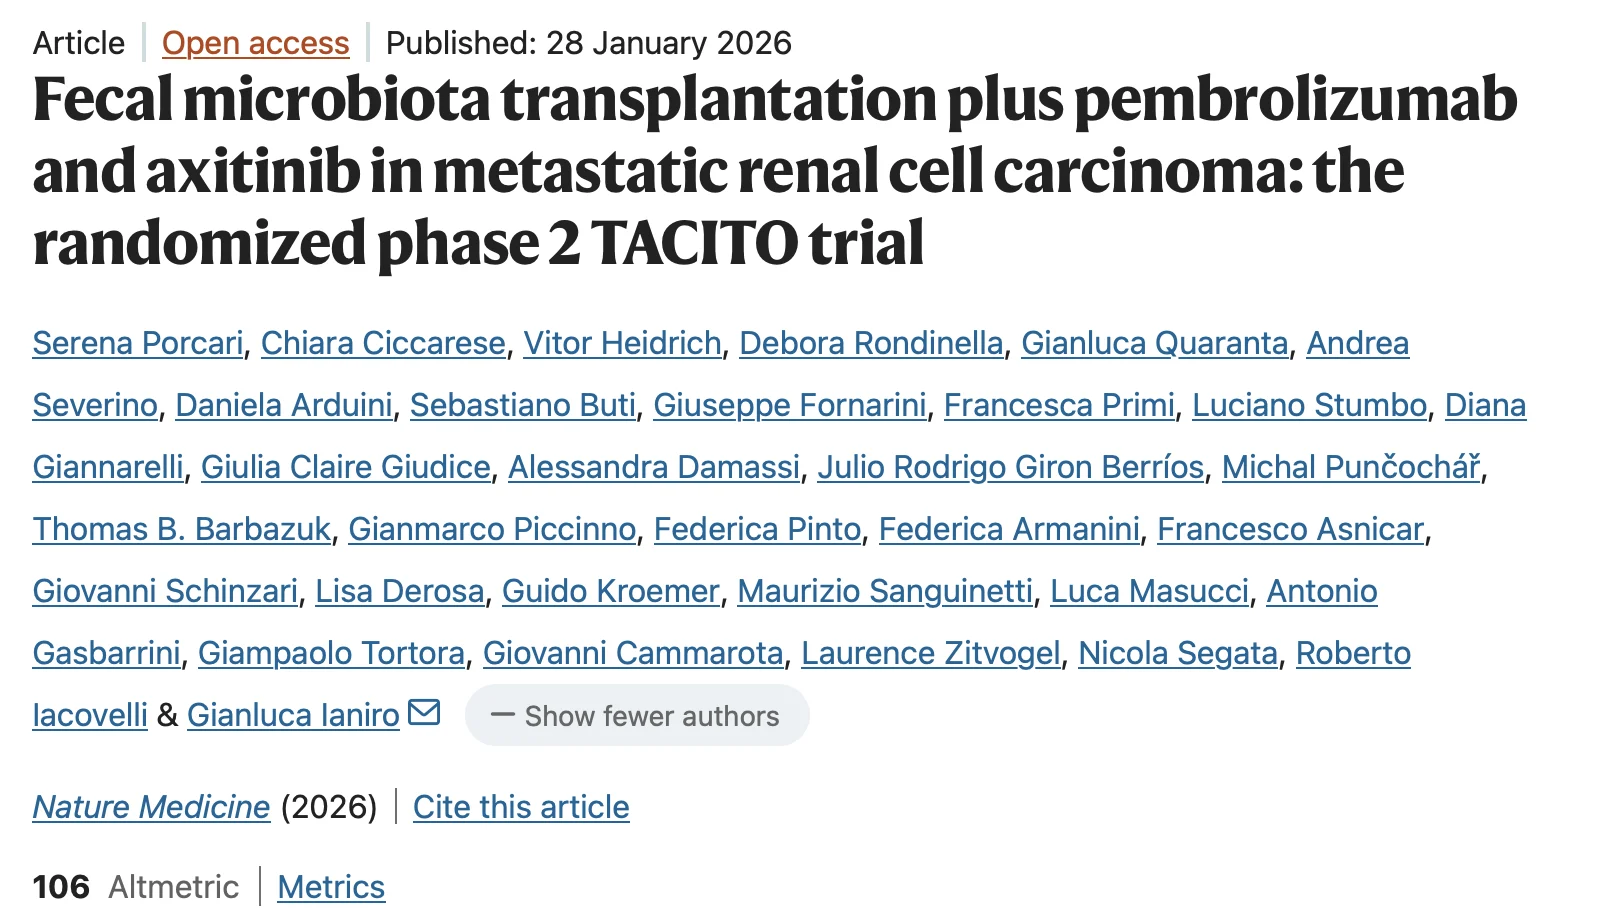Click author Guido Kroemer
The height and width of the screenshot is (922, 1598).
pyautogui.click(x=611, y=591)
